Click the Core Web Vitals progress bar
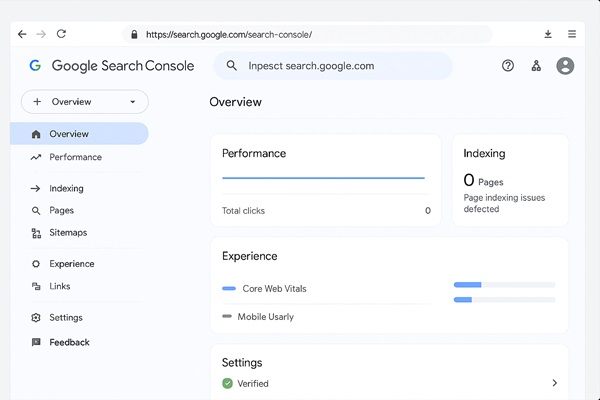The height and width of the screenshot is (400, 600). (x=504, y=285)
